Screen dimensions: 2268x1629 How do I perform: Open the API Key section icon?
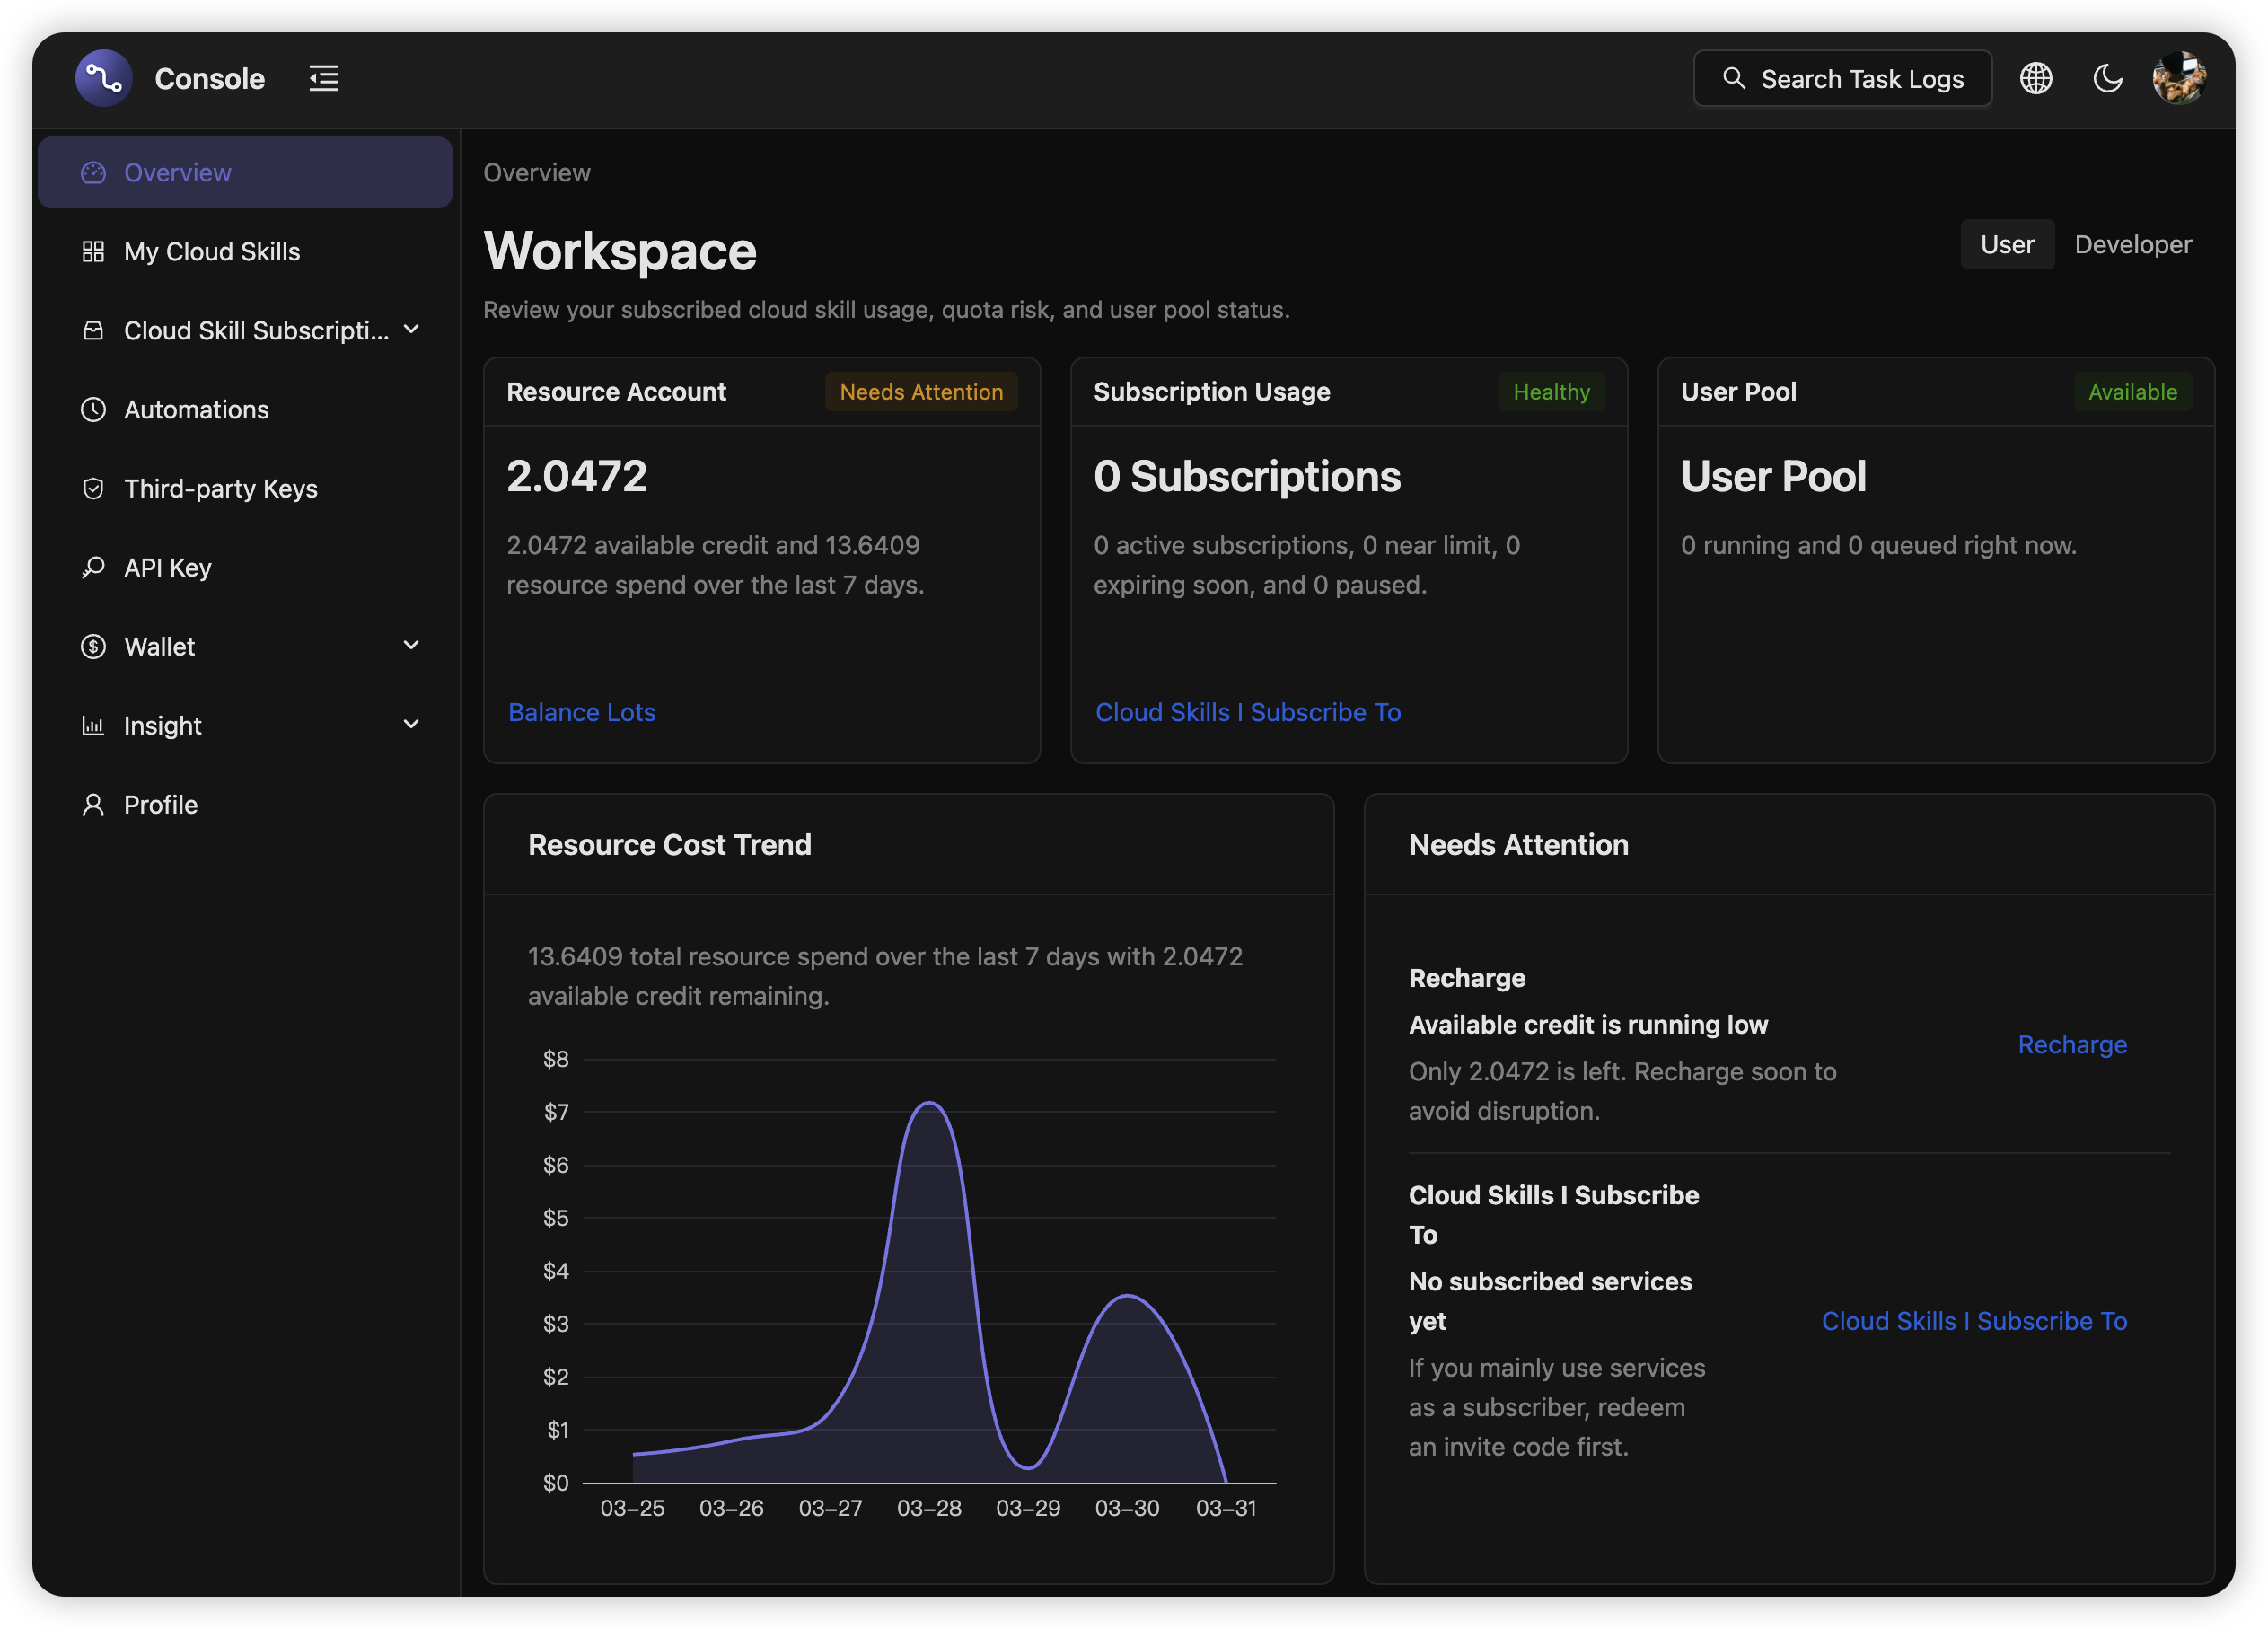[x=93, y=567]
